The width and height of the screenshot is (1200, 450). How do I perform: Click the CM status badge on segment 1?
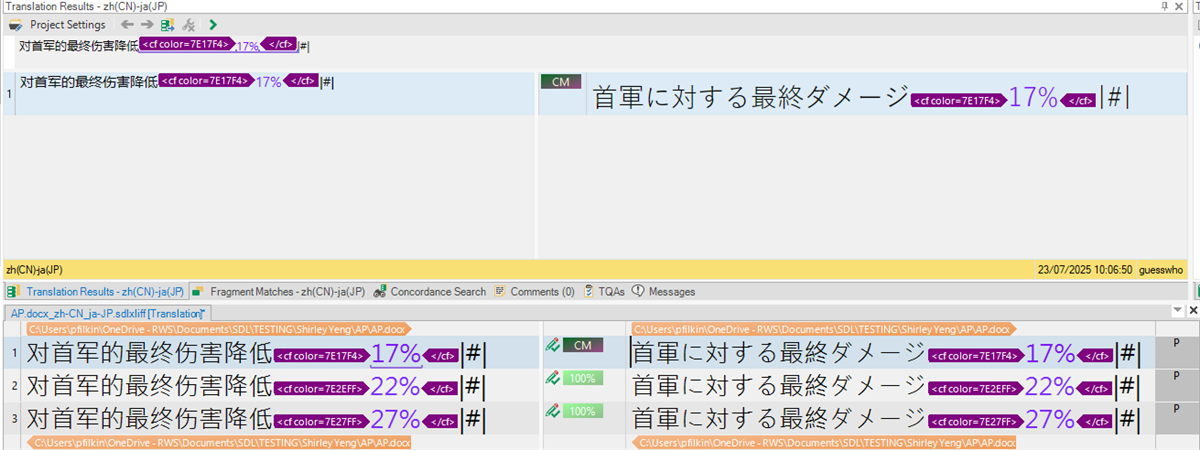(x=583, y=345)
